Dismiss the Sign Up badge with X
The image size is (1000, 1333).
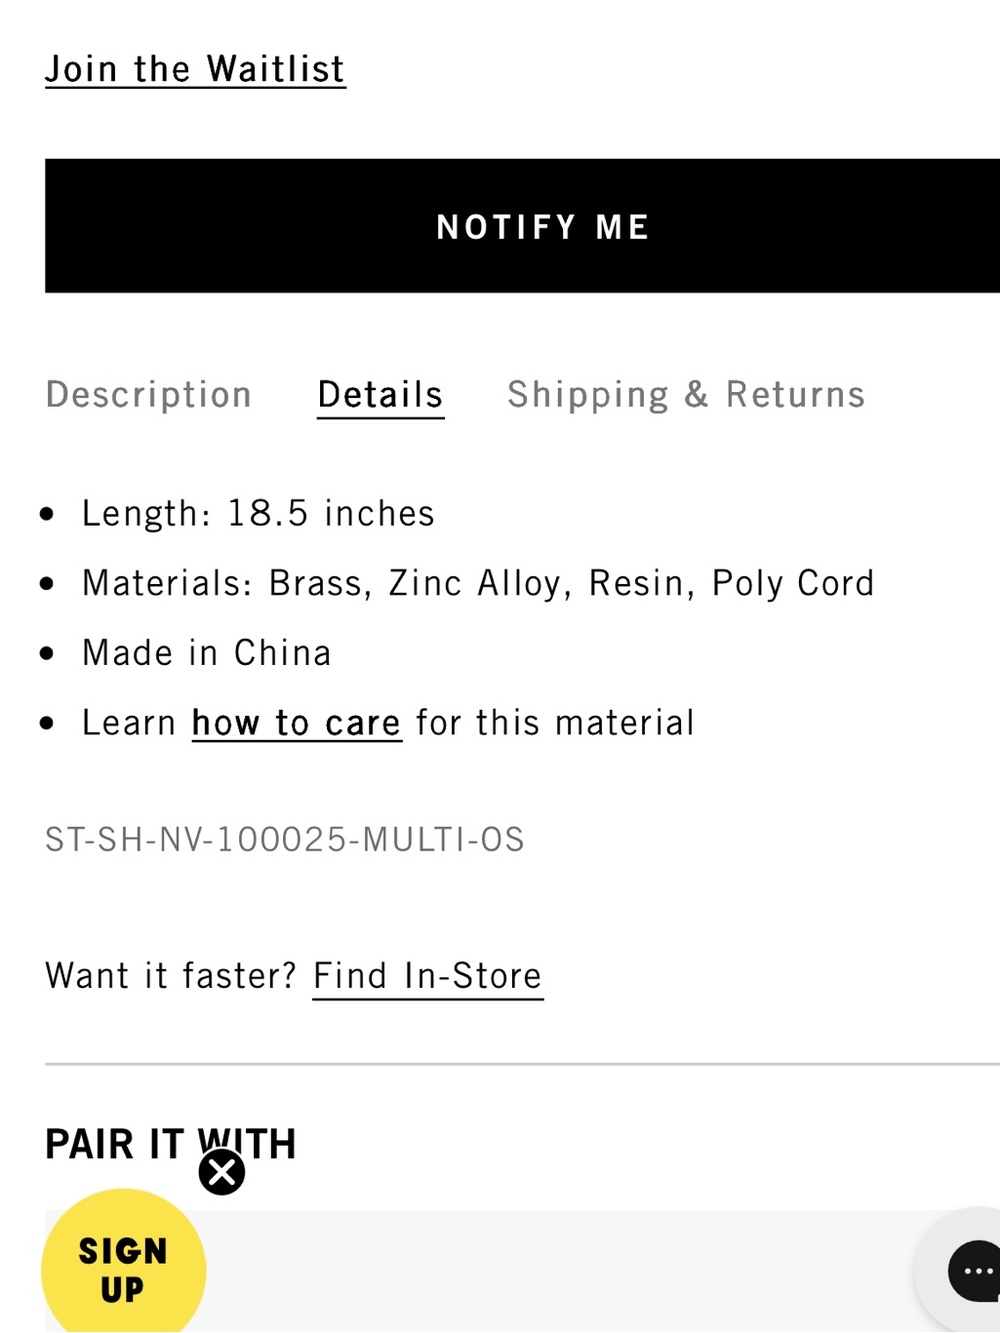[x=222, y=1172]
